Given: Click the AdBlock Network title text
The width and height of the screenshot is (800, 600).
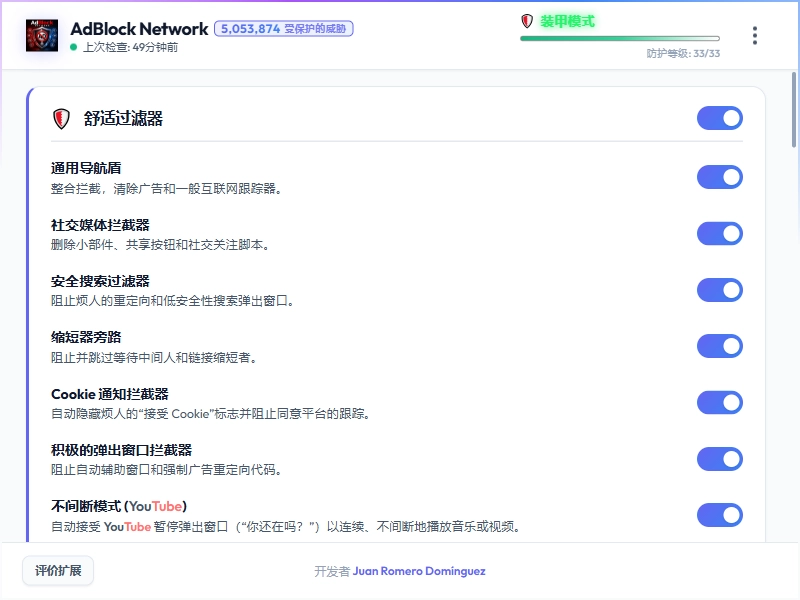Looking at the screenshot, I should click(x=139, y=29).
